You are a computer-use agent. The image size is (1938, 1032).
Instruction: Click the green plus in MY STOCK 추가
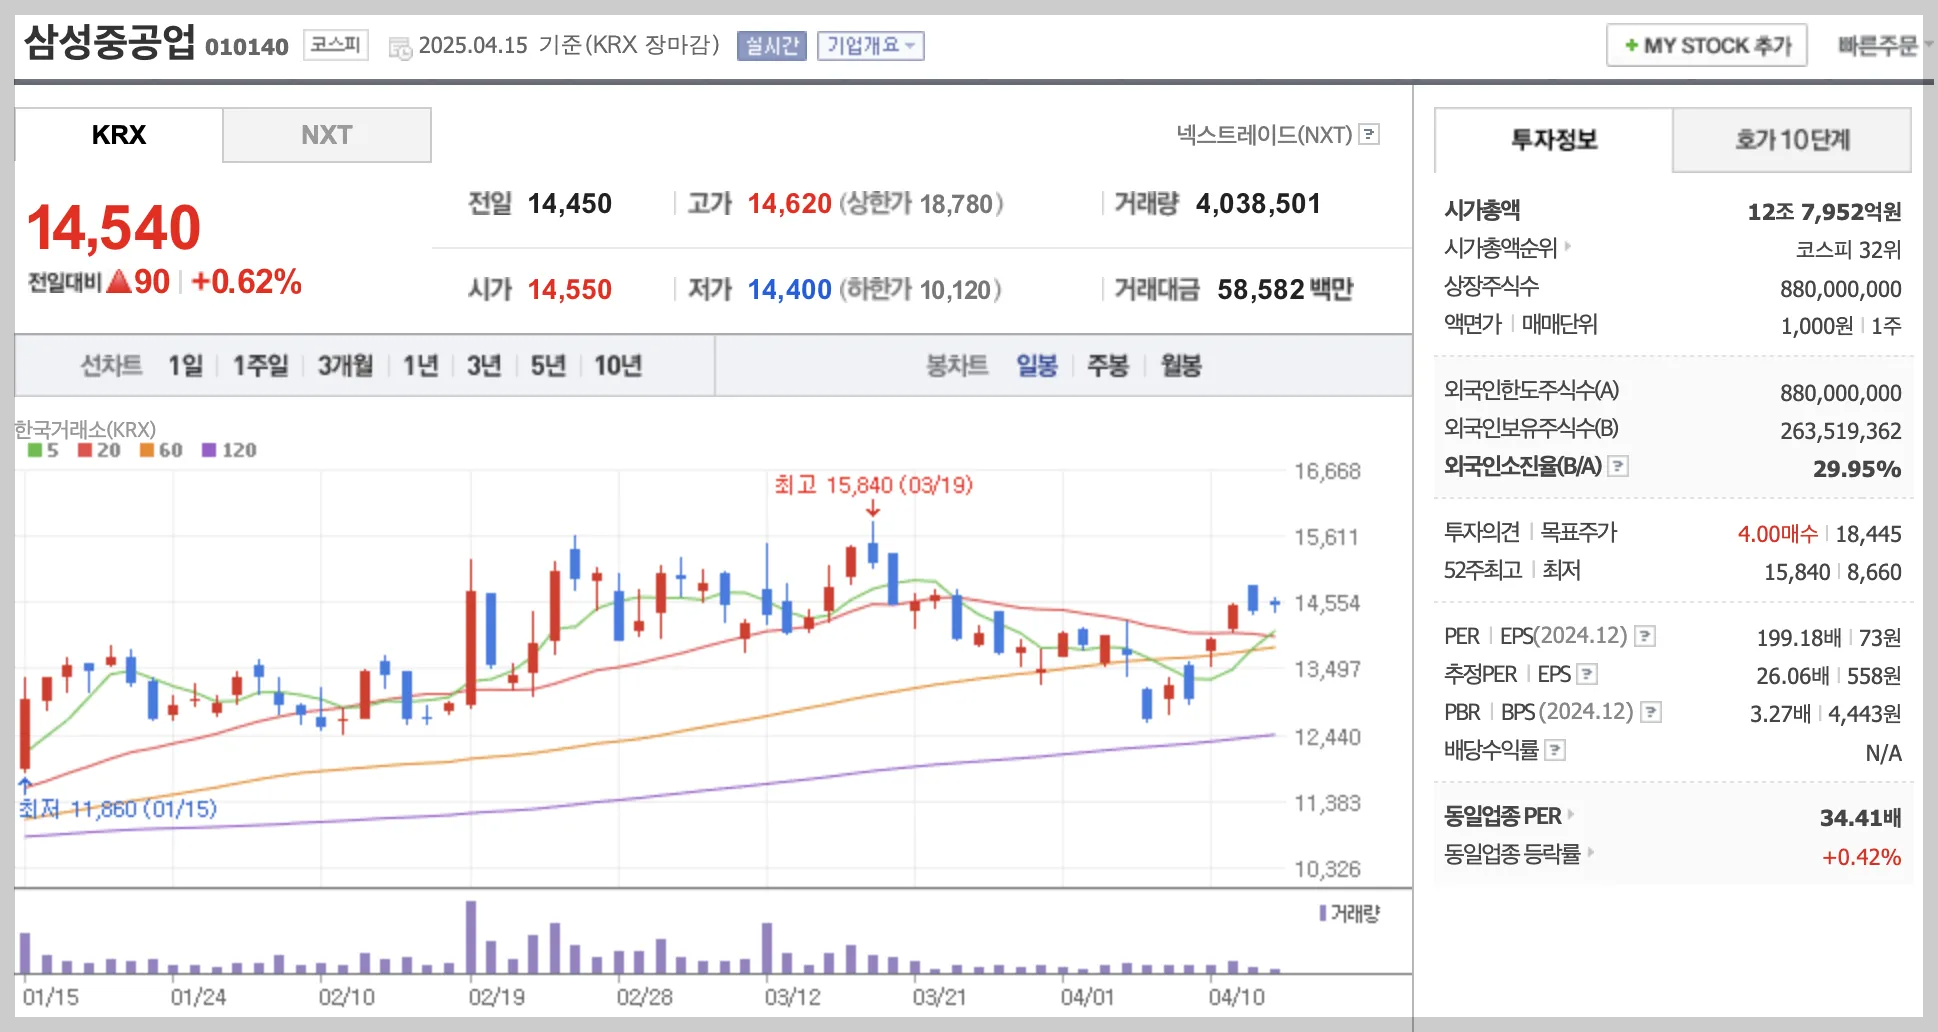[x=1631, y=45]
